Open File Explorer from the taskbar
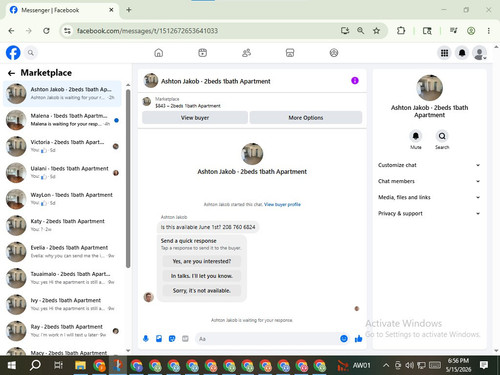Viewport: 500px width, 375px height. point(80,365)
